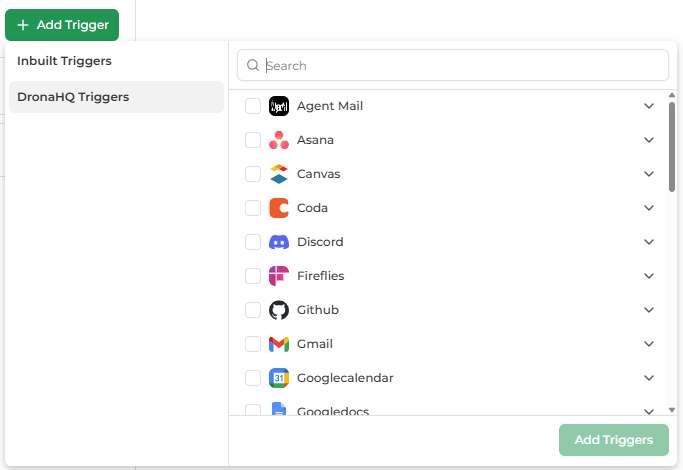Check the Coda checkbox
This screenshot has height=470, width=683.
pos(253,208)
